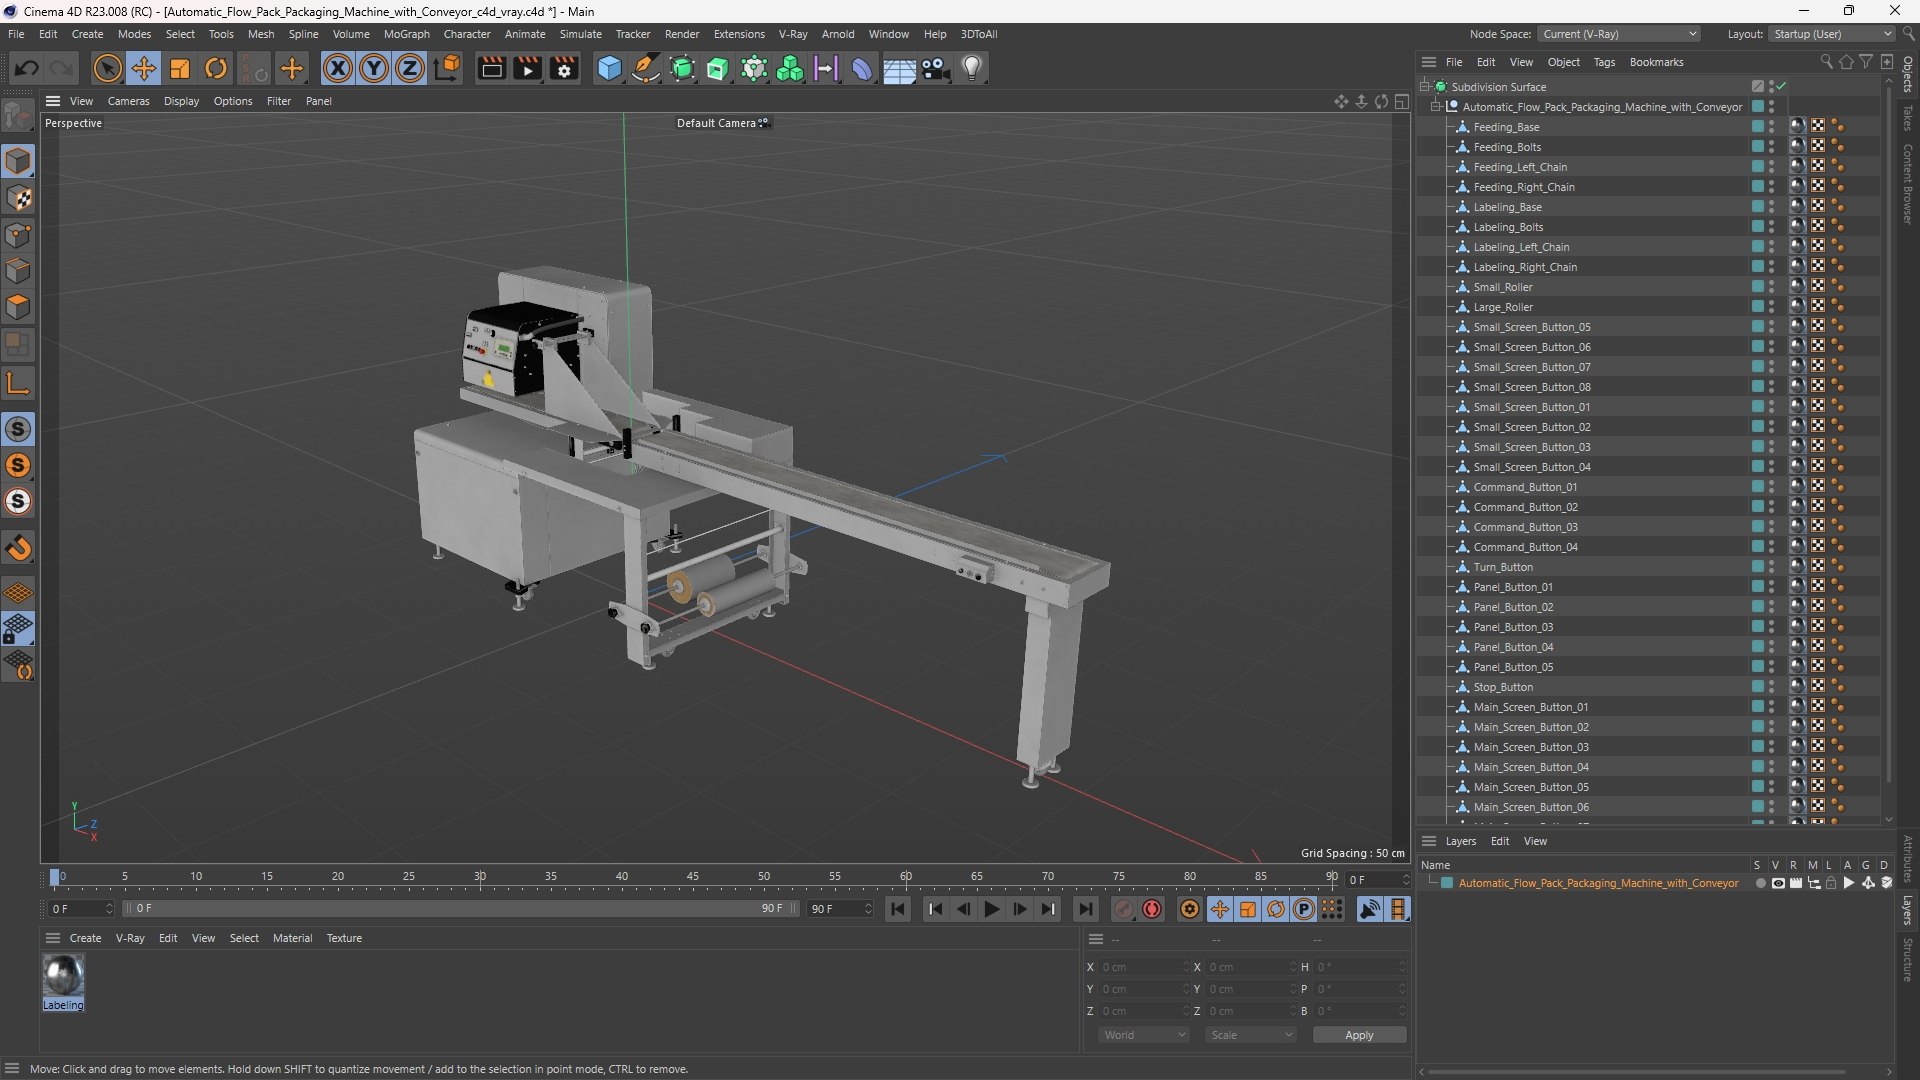
Task: Select the Rotate tool
Action: click(x=216, y=68)
